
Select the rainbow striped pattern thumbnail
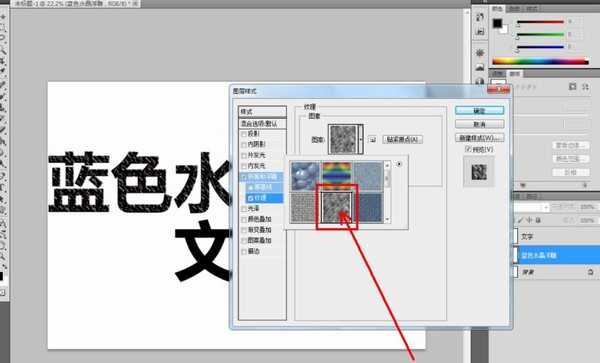[x=336, y=176]
